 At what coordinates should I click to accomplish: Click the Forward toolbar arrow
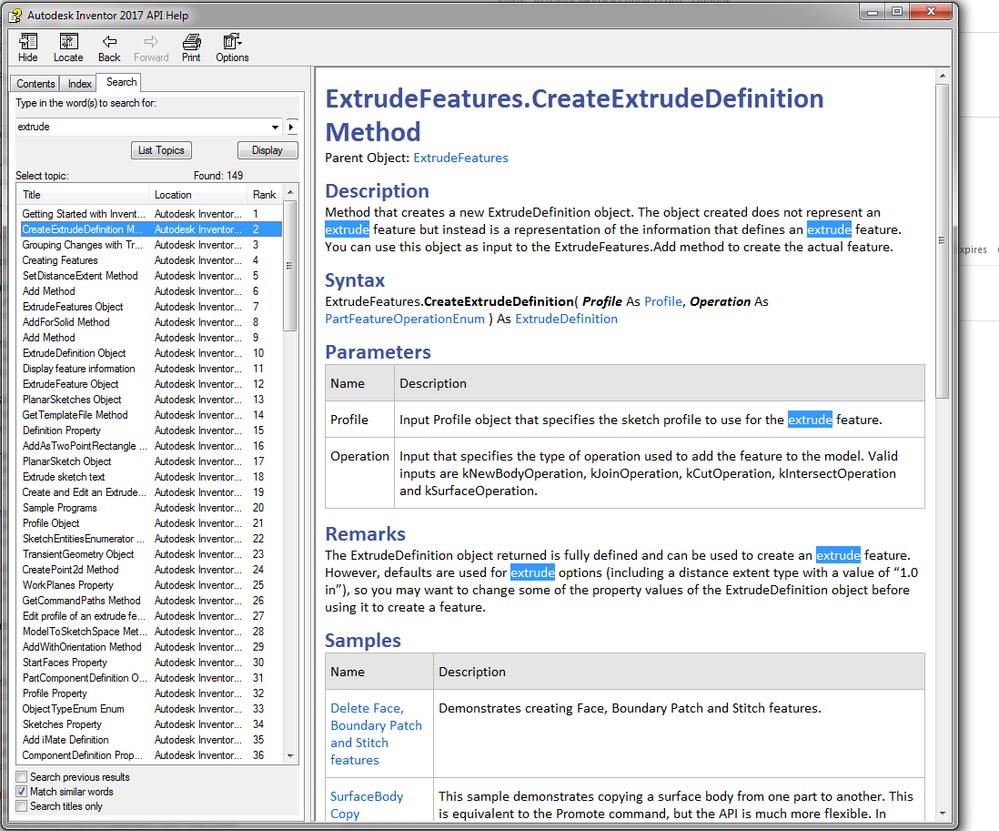tap(151, 48)
